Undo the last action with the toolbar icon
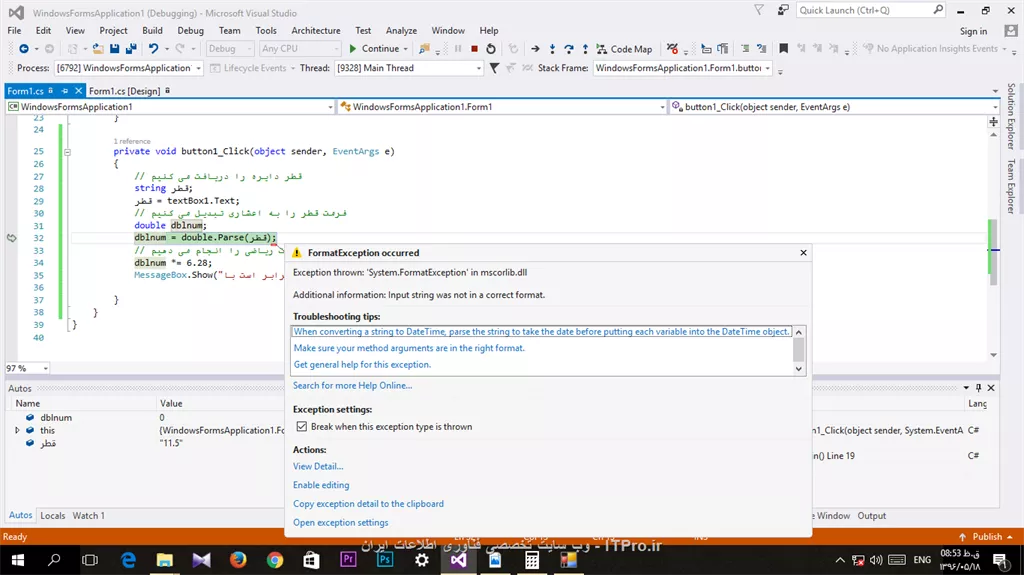This screenshot has height=575, width=1024. [153, 49]
